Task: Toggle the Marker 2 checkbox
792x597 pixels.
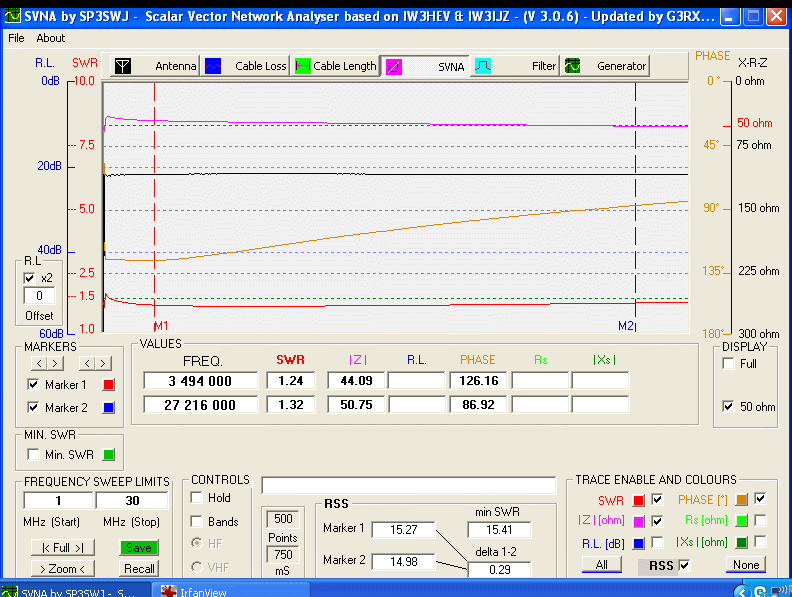Action: 34,407
